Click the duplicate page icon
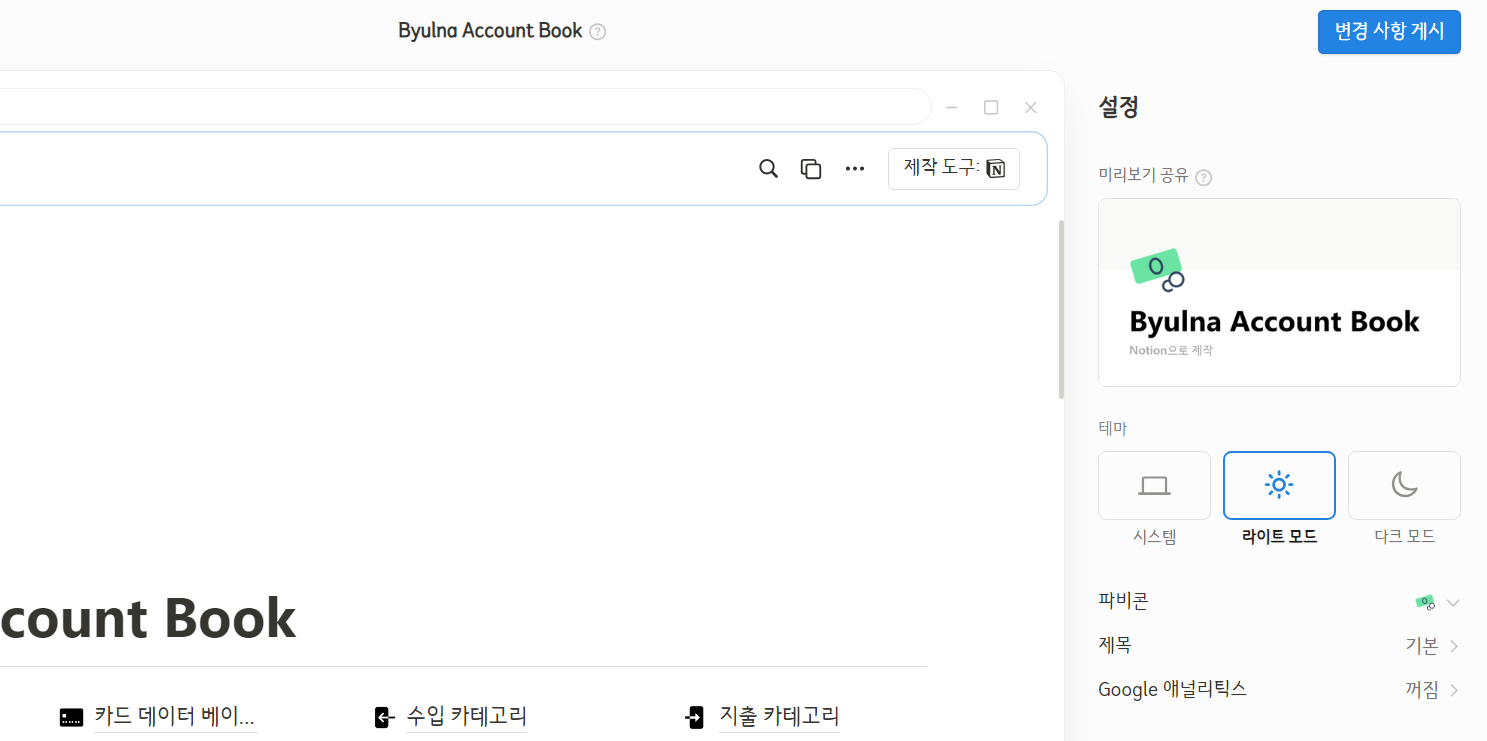This screenshot has height=741, width=1487. [811, 169]
